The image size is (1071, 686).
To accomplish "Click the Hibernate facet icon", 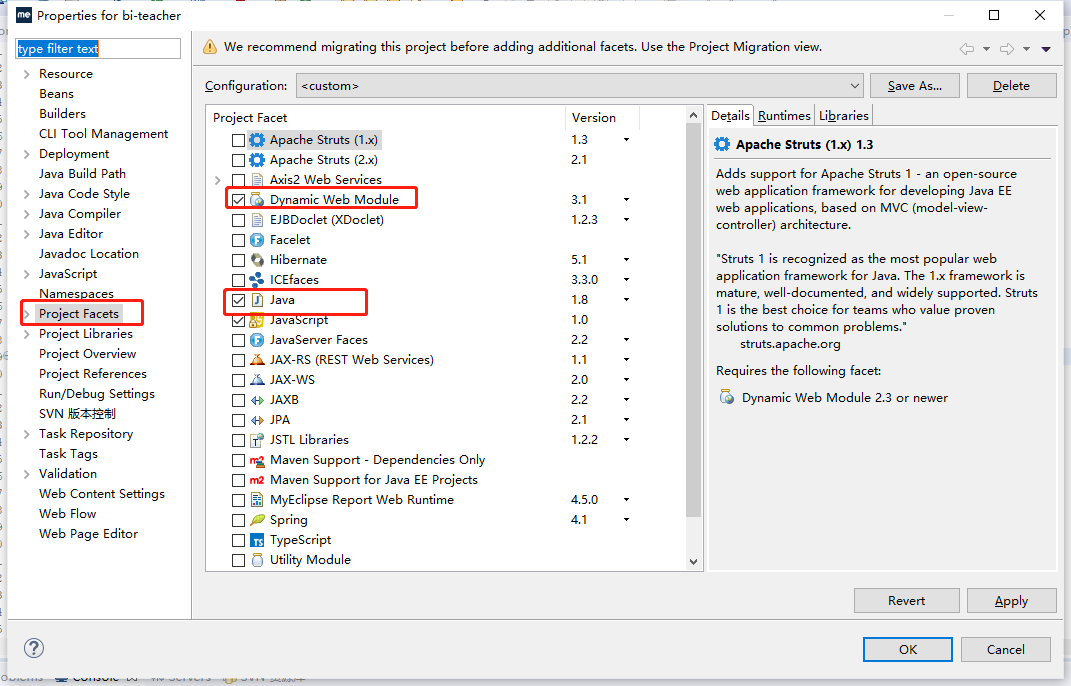I will (257, 260).
